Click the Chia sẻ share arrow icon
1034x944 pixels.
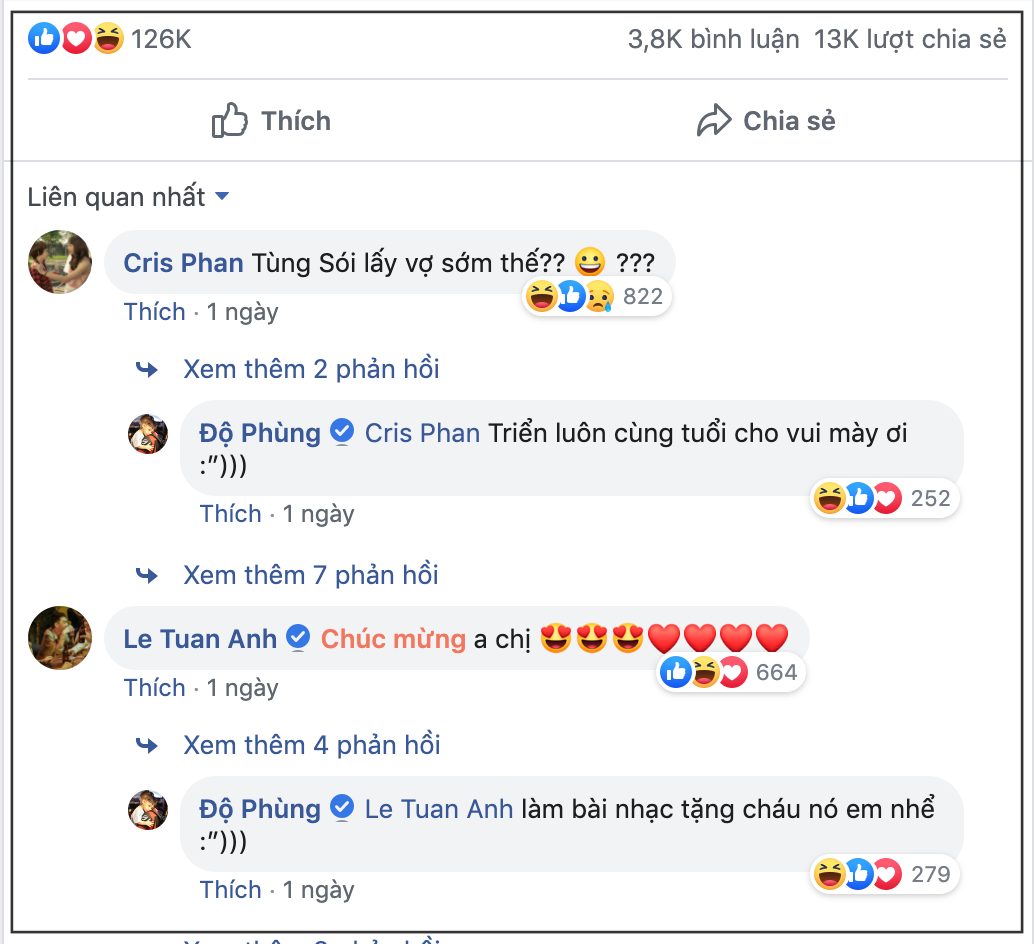(x=714, y=122)
